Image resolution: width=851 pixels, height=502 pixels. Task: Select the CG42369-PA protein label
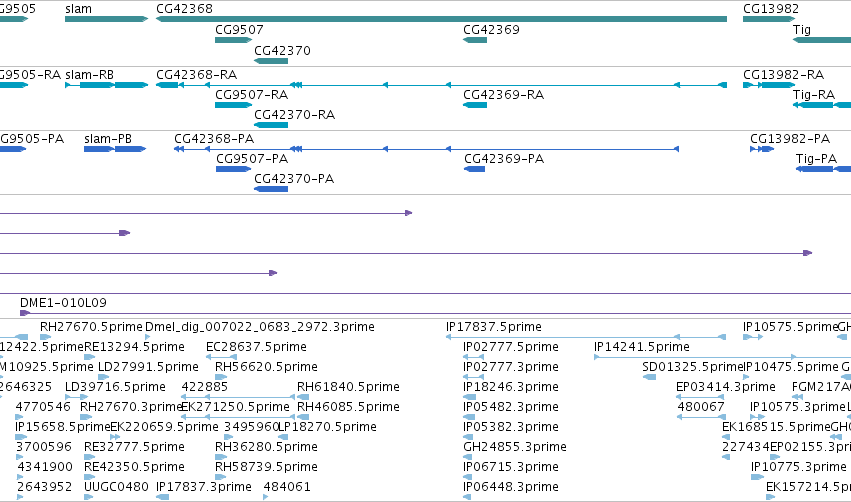point(504,158)
